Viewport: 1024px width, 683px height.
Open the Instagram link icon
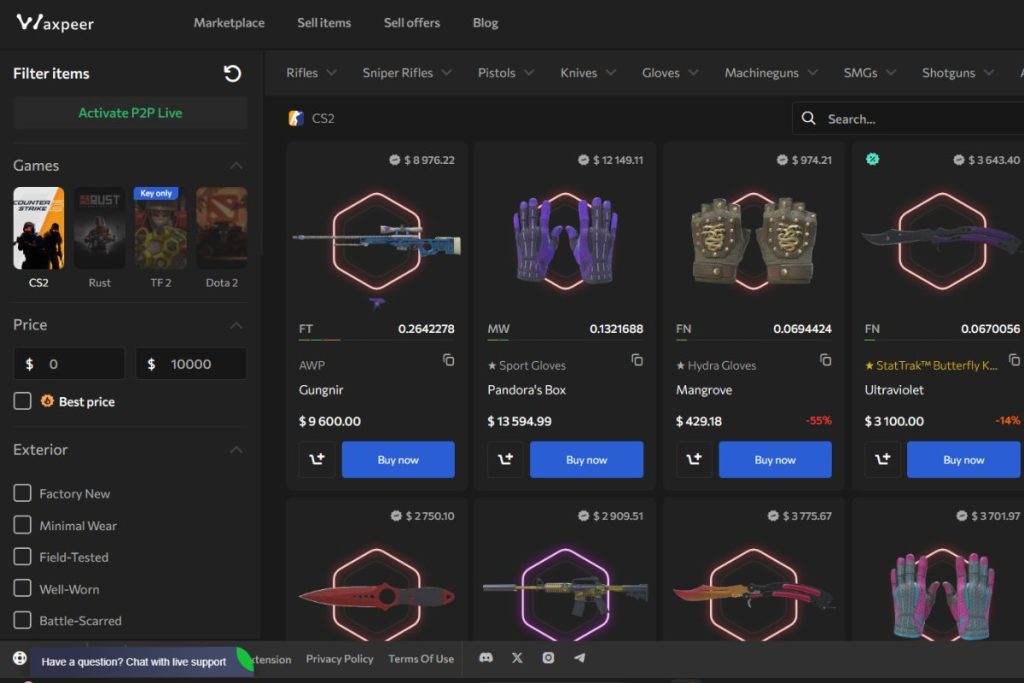(x=549, y=658)
